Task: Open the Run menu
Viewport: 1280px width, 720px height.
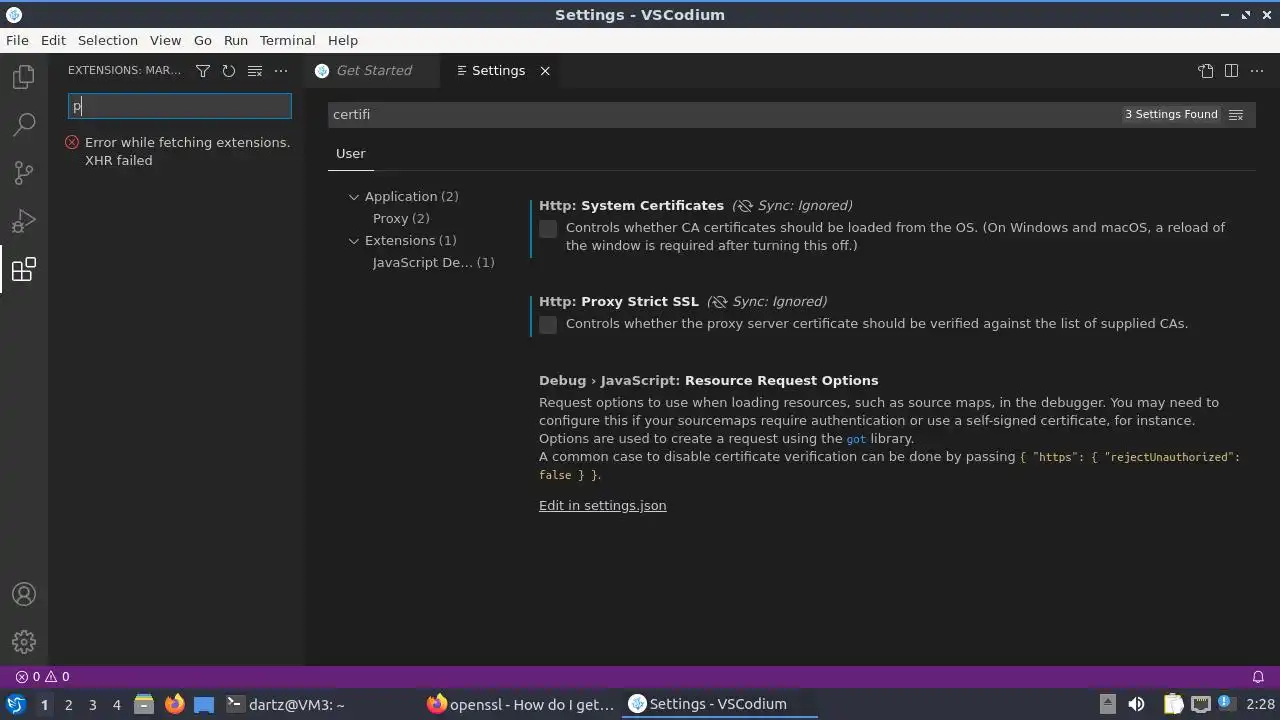Action: (x=236, y=41)
